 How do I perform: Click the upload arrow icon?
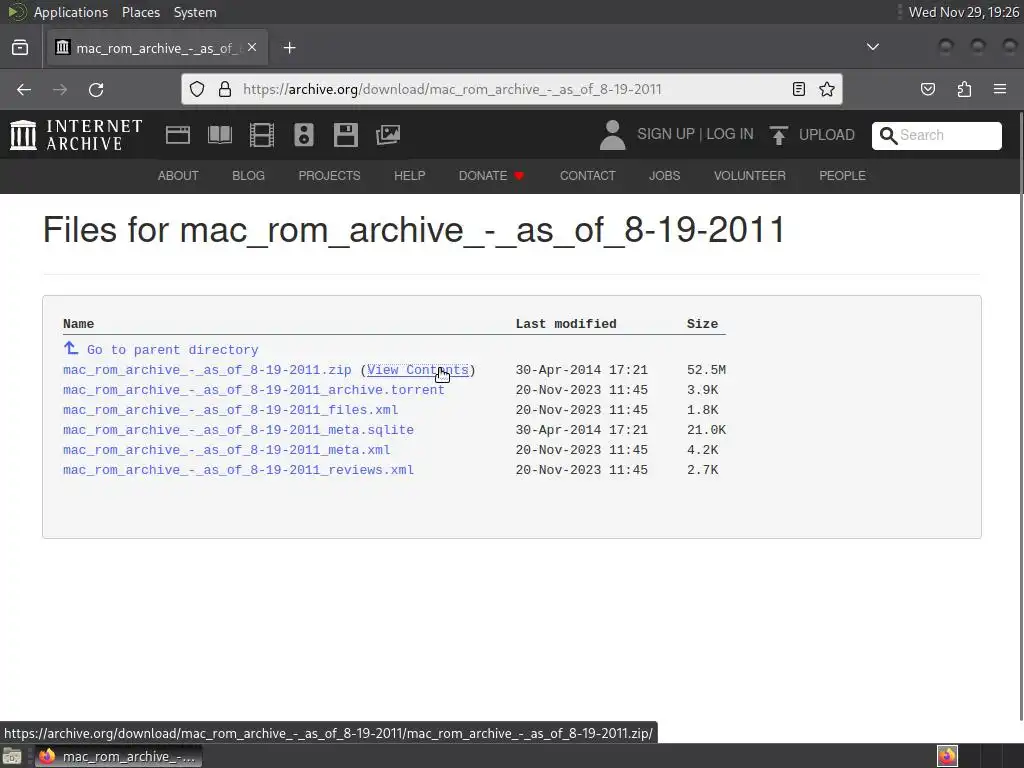778,135
